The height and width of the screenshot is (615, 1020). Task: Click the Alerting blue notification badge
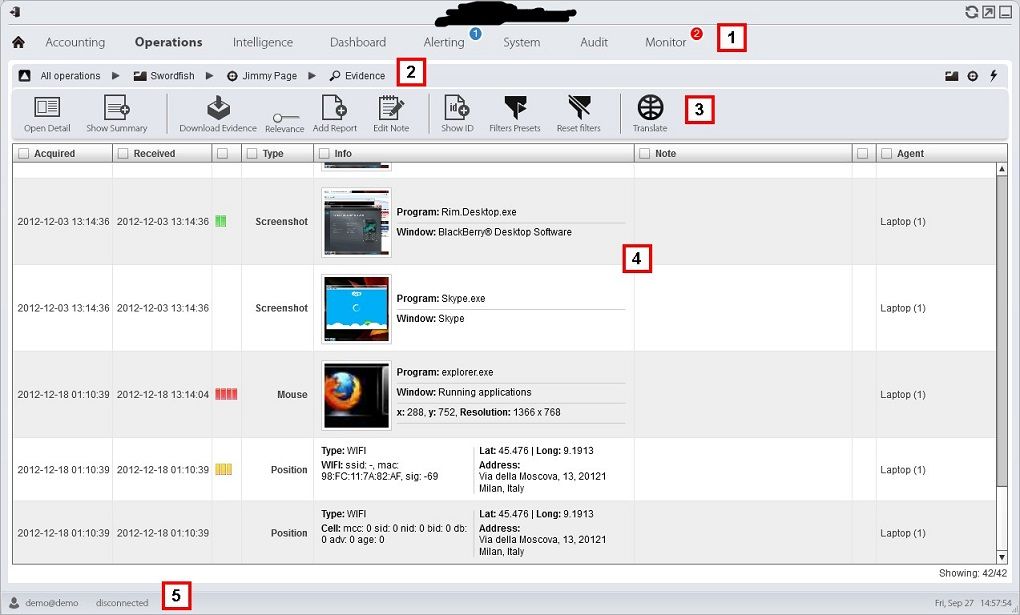tap(476, 33)
